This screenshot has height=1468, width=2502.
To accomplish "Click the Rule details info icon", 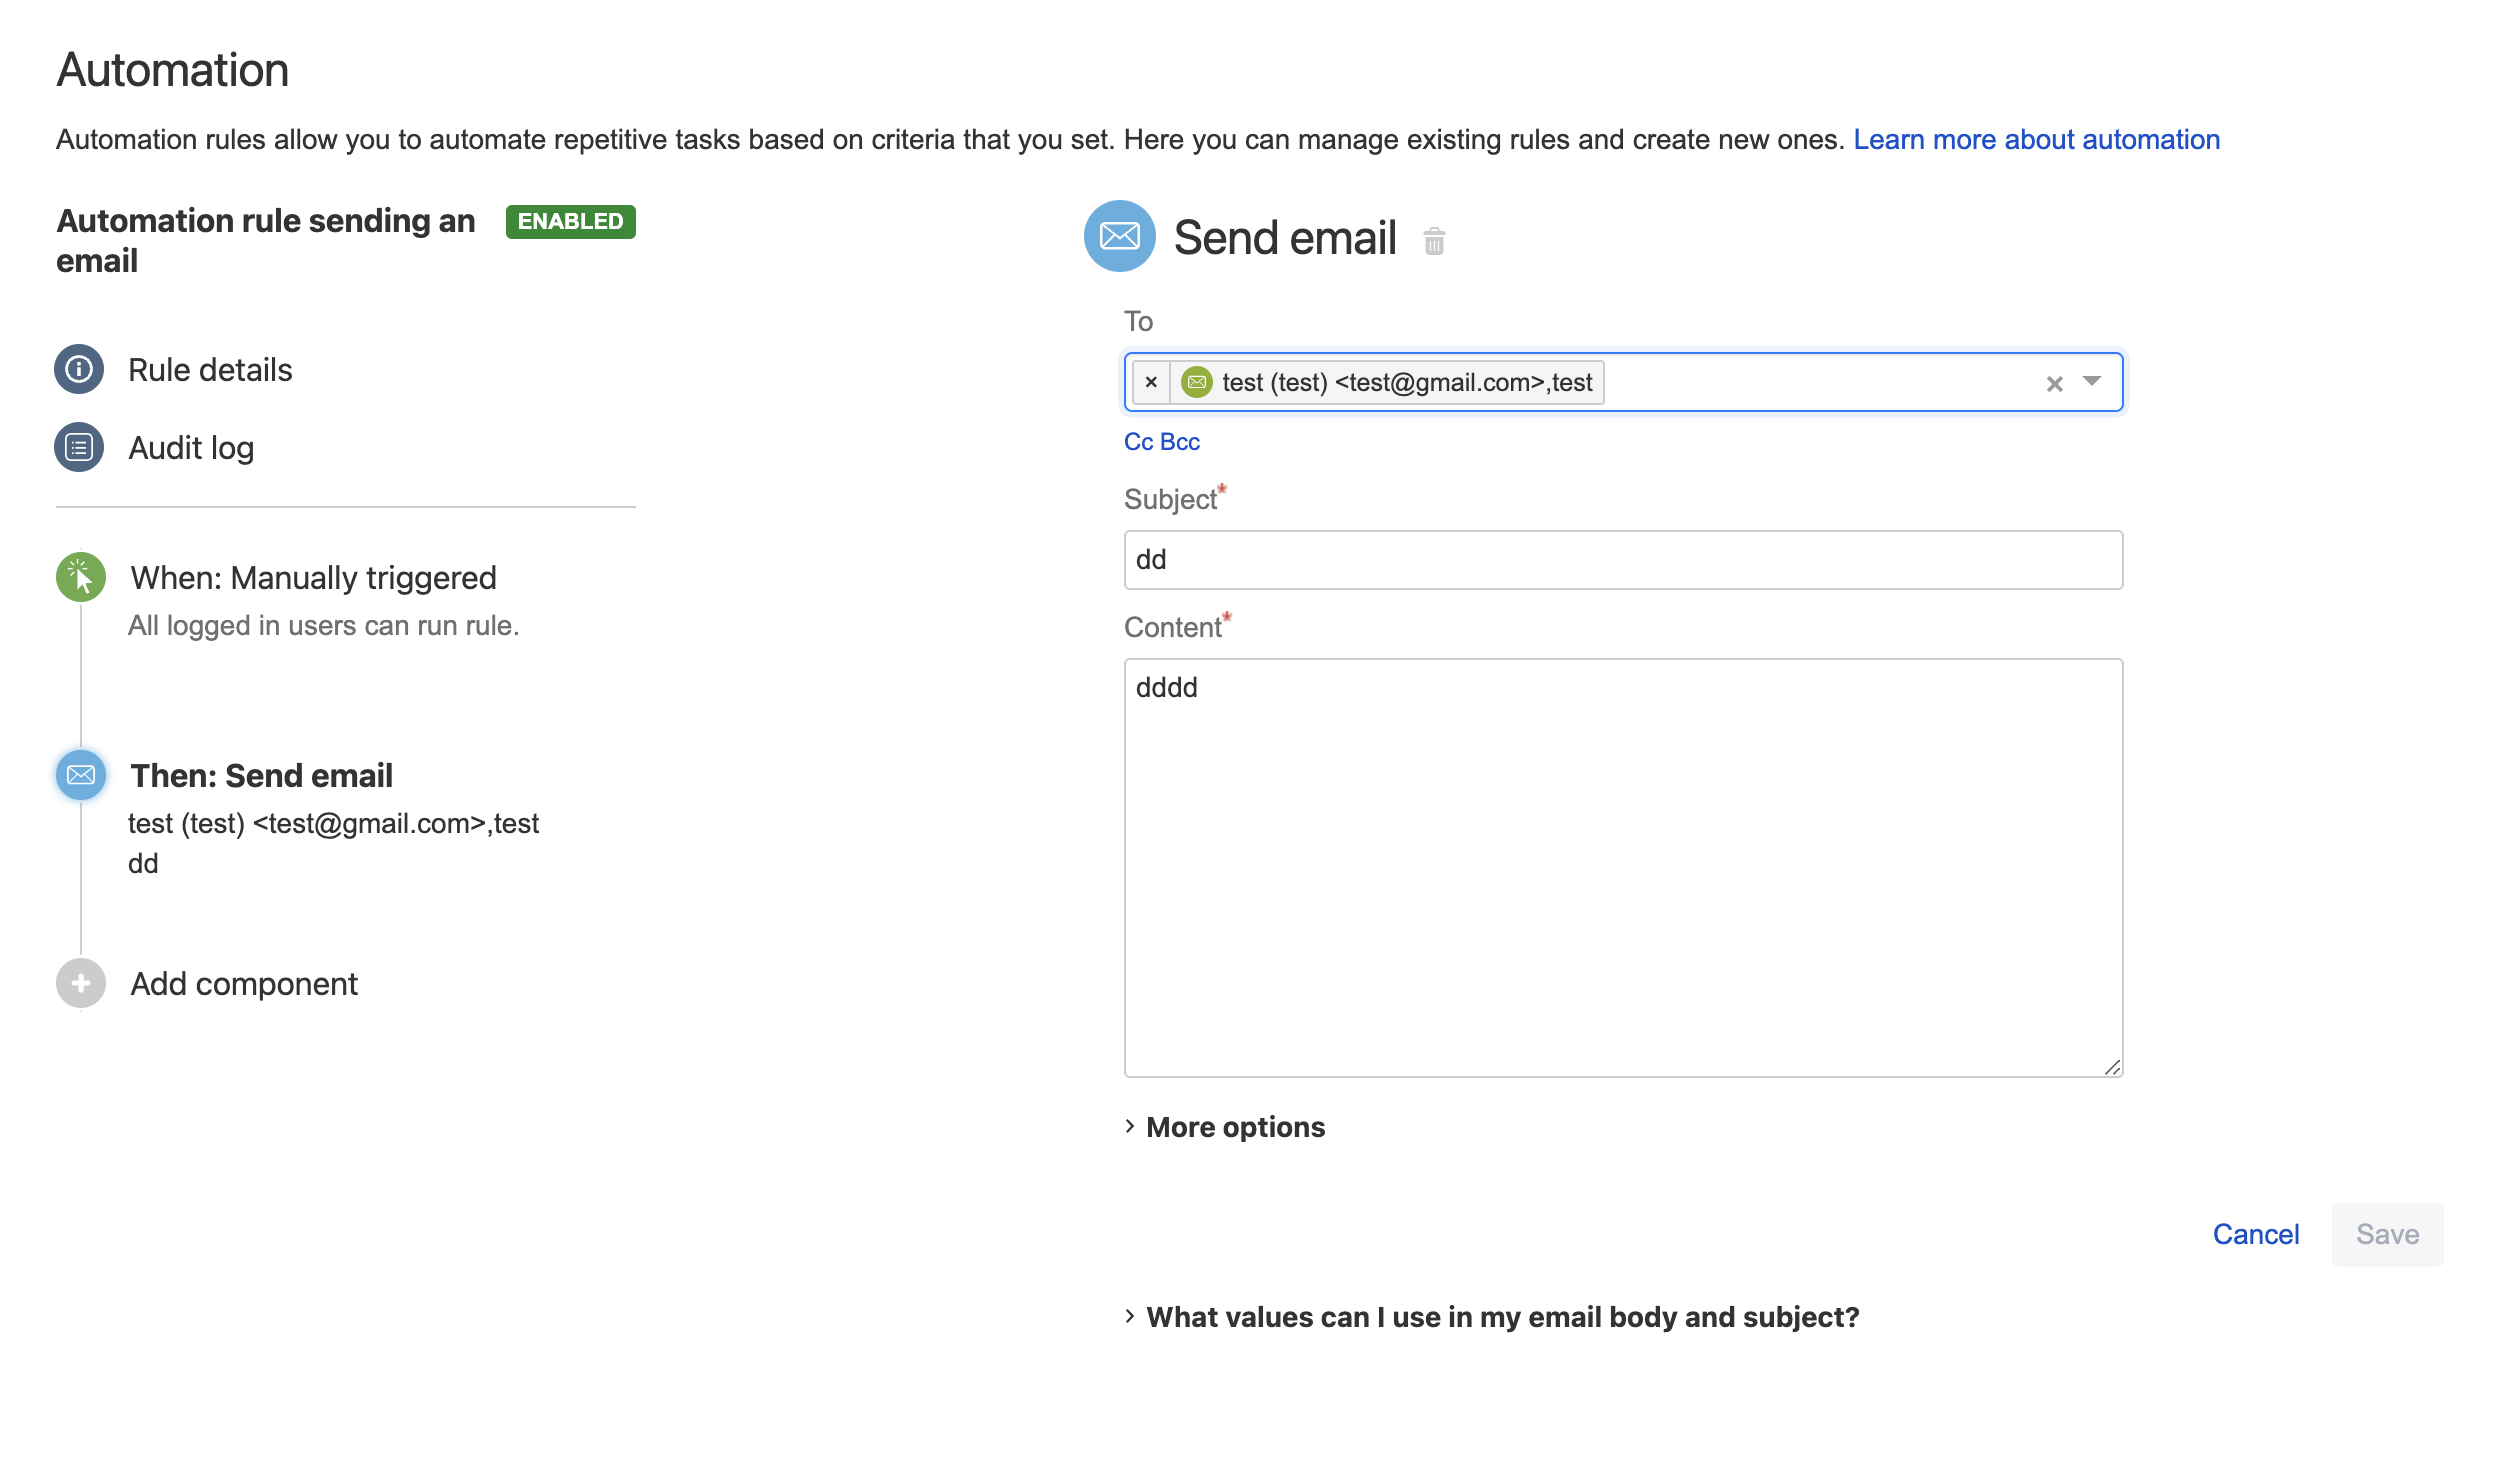I will (79, 370).
